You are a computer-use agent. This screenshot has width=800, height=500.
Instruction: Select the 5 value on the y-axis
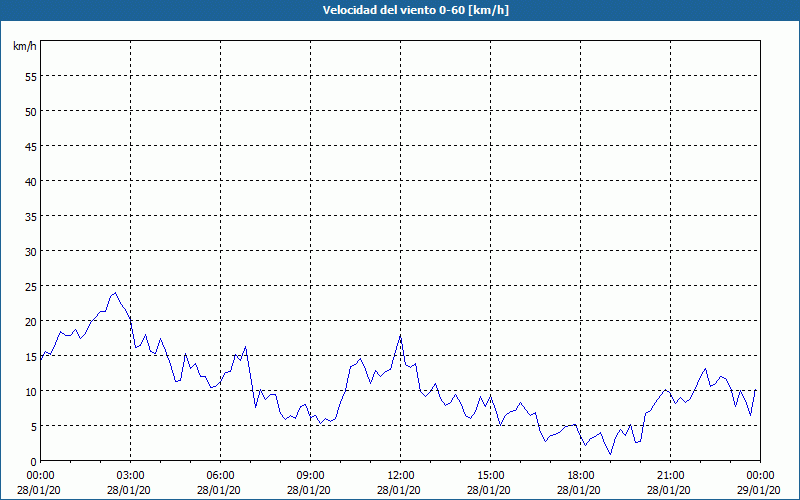point(34,427)
